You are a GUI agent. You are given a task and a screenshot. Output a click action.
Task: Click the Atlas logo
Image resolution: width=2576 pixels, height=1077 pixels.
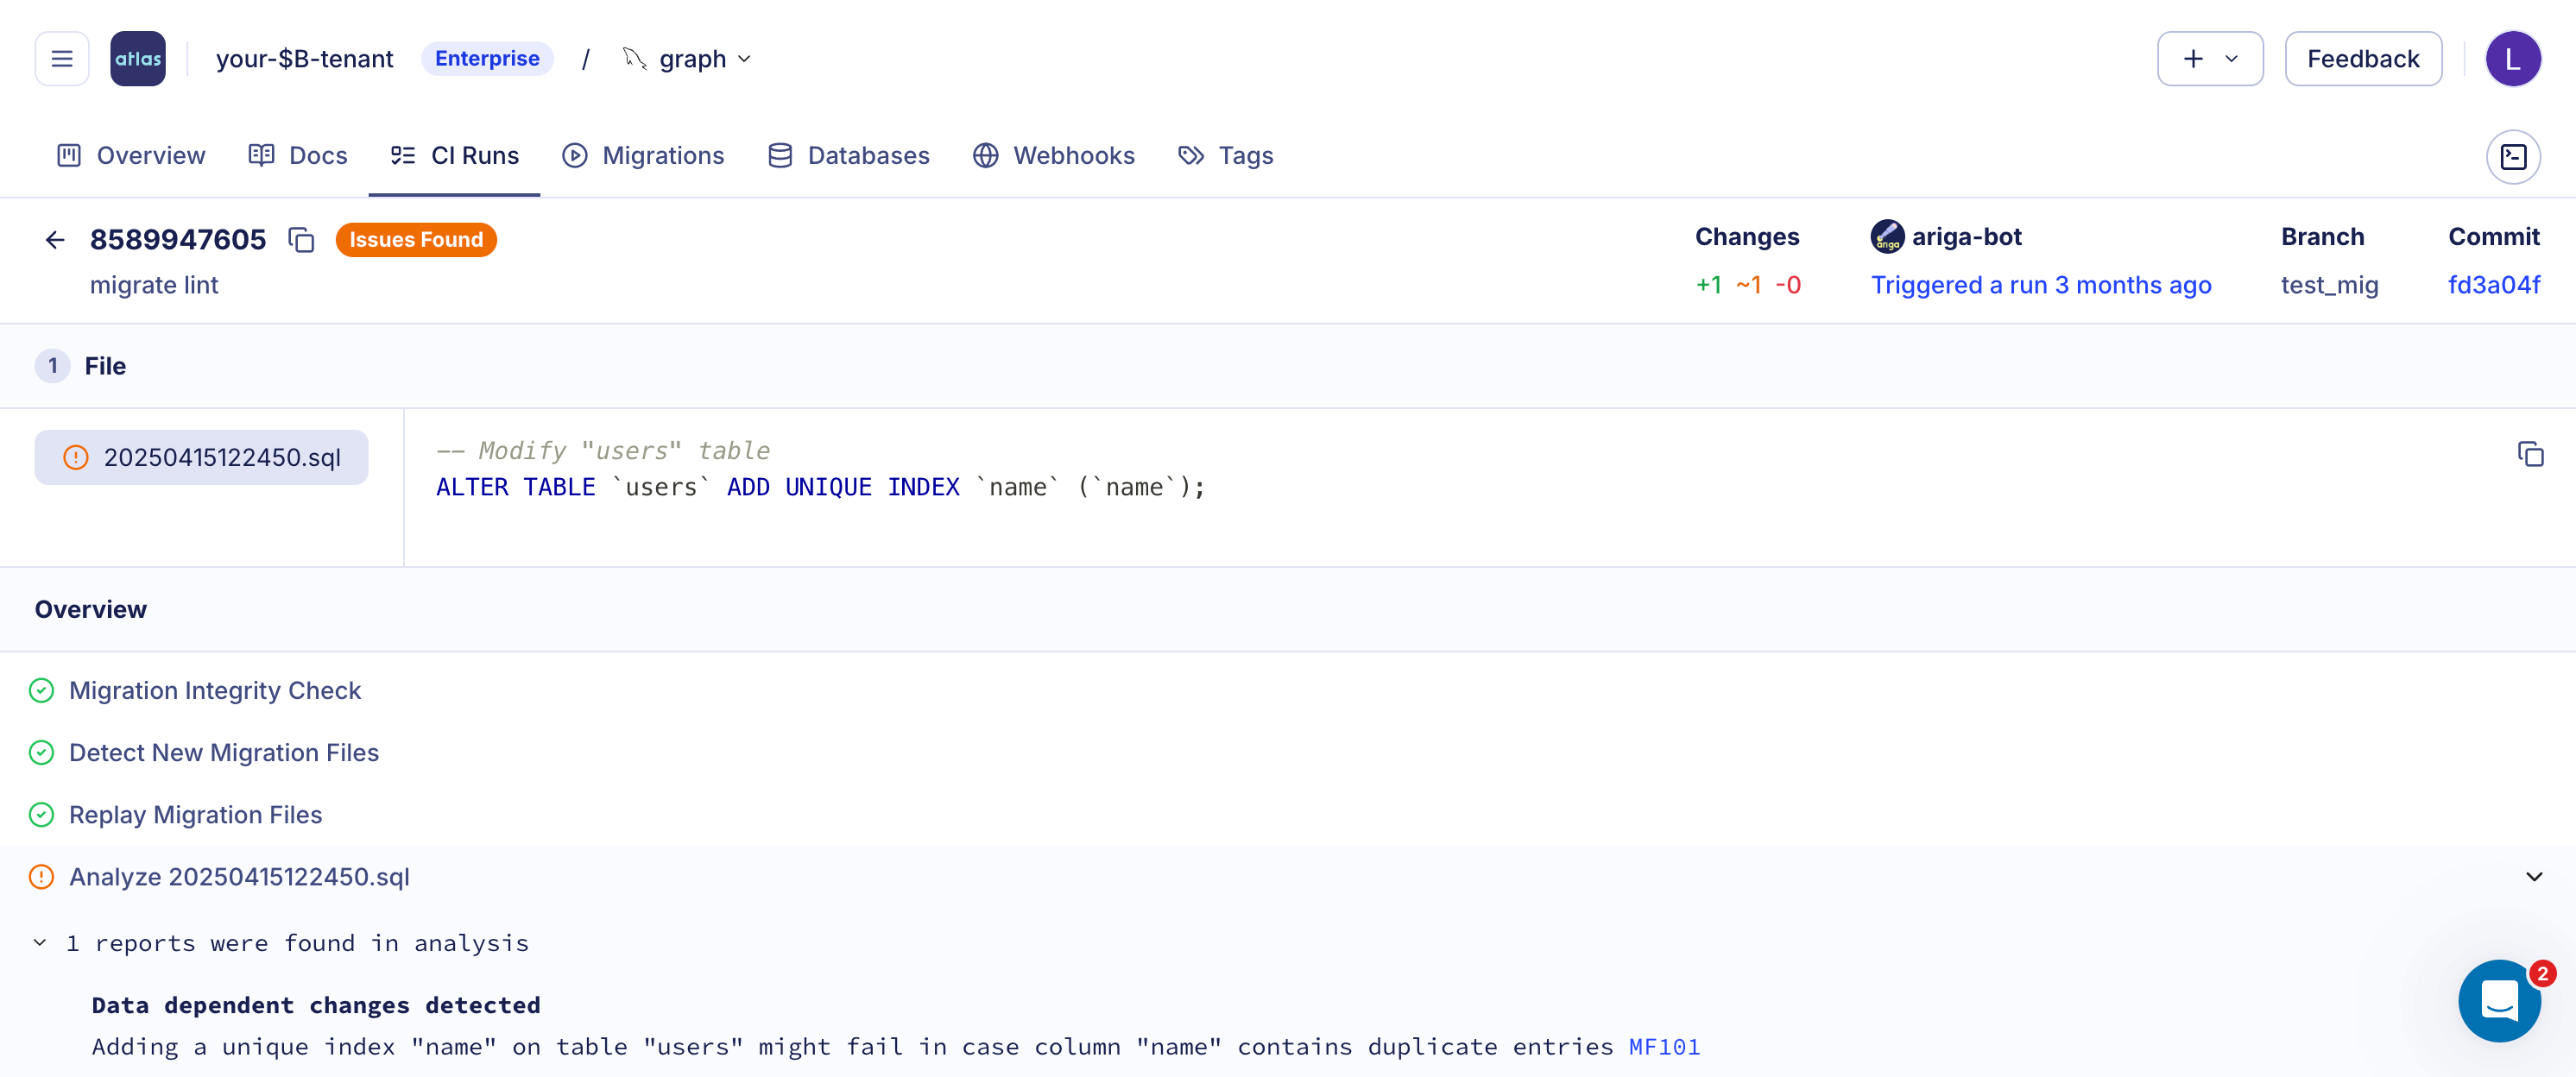[x=137, y=58]
